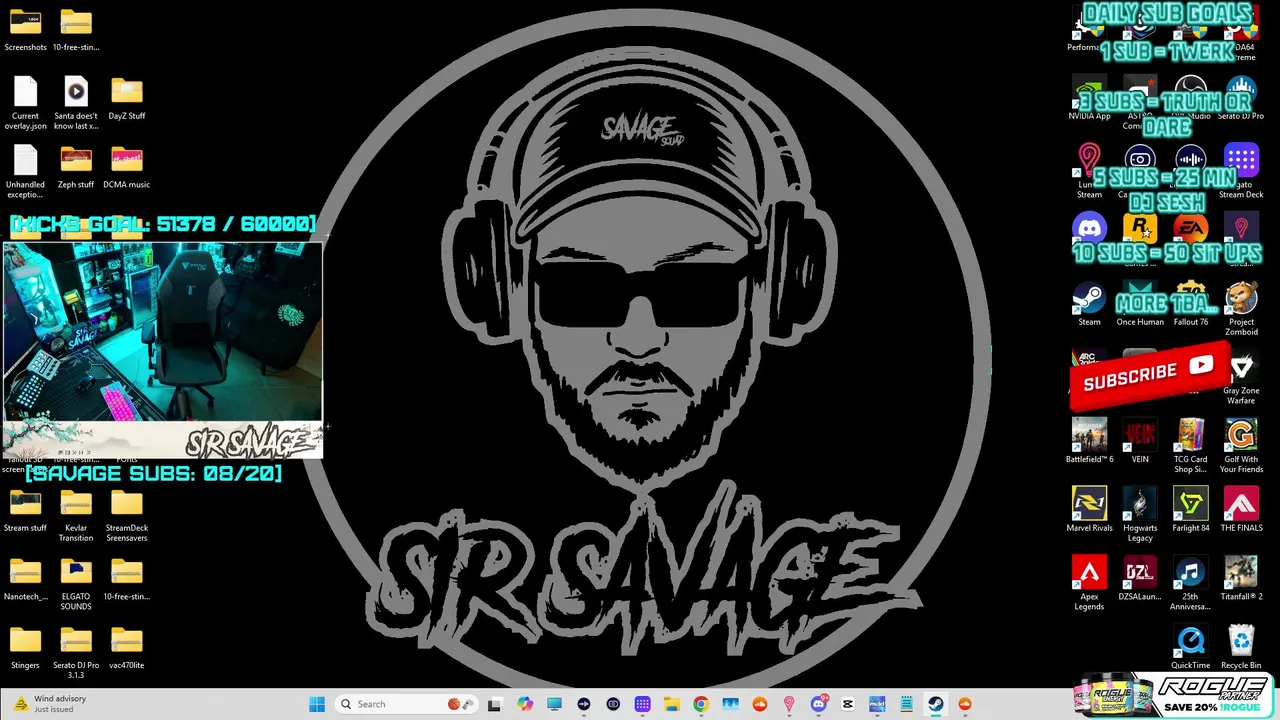
Task: Open the Windows Start menu
Action: (316, 704)
